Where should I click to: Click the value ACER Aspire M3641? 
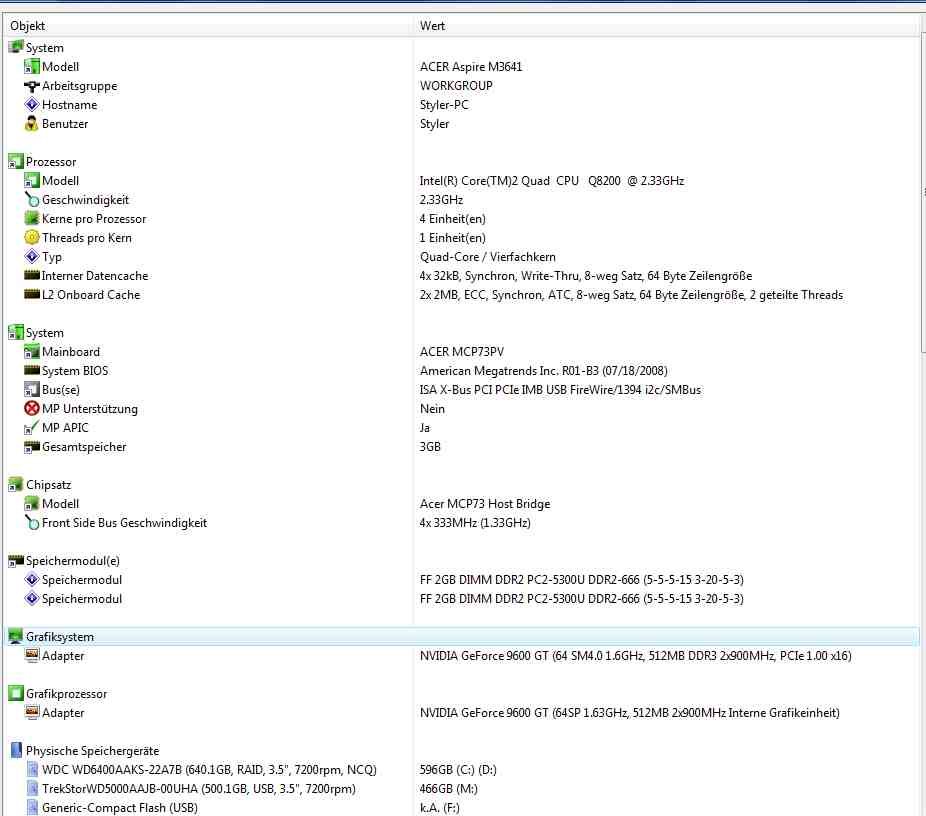point(471,66)
